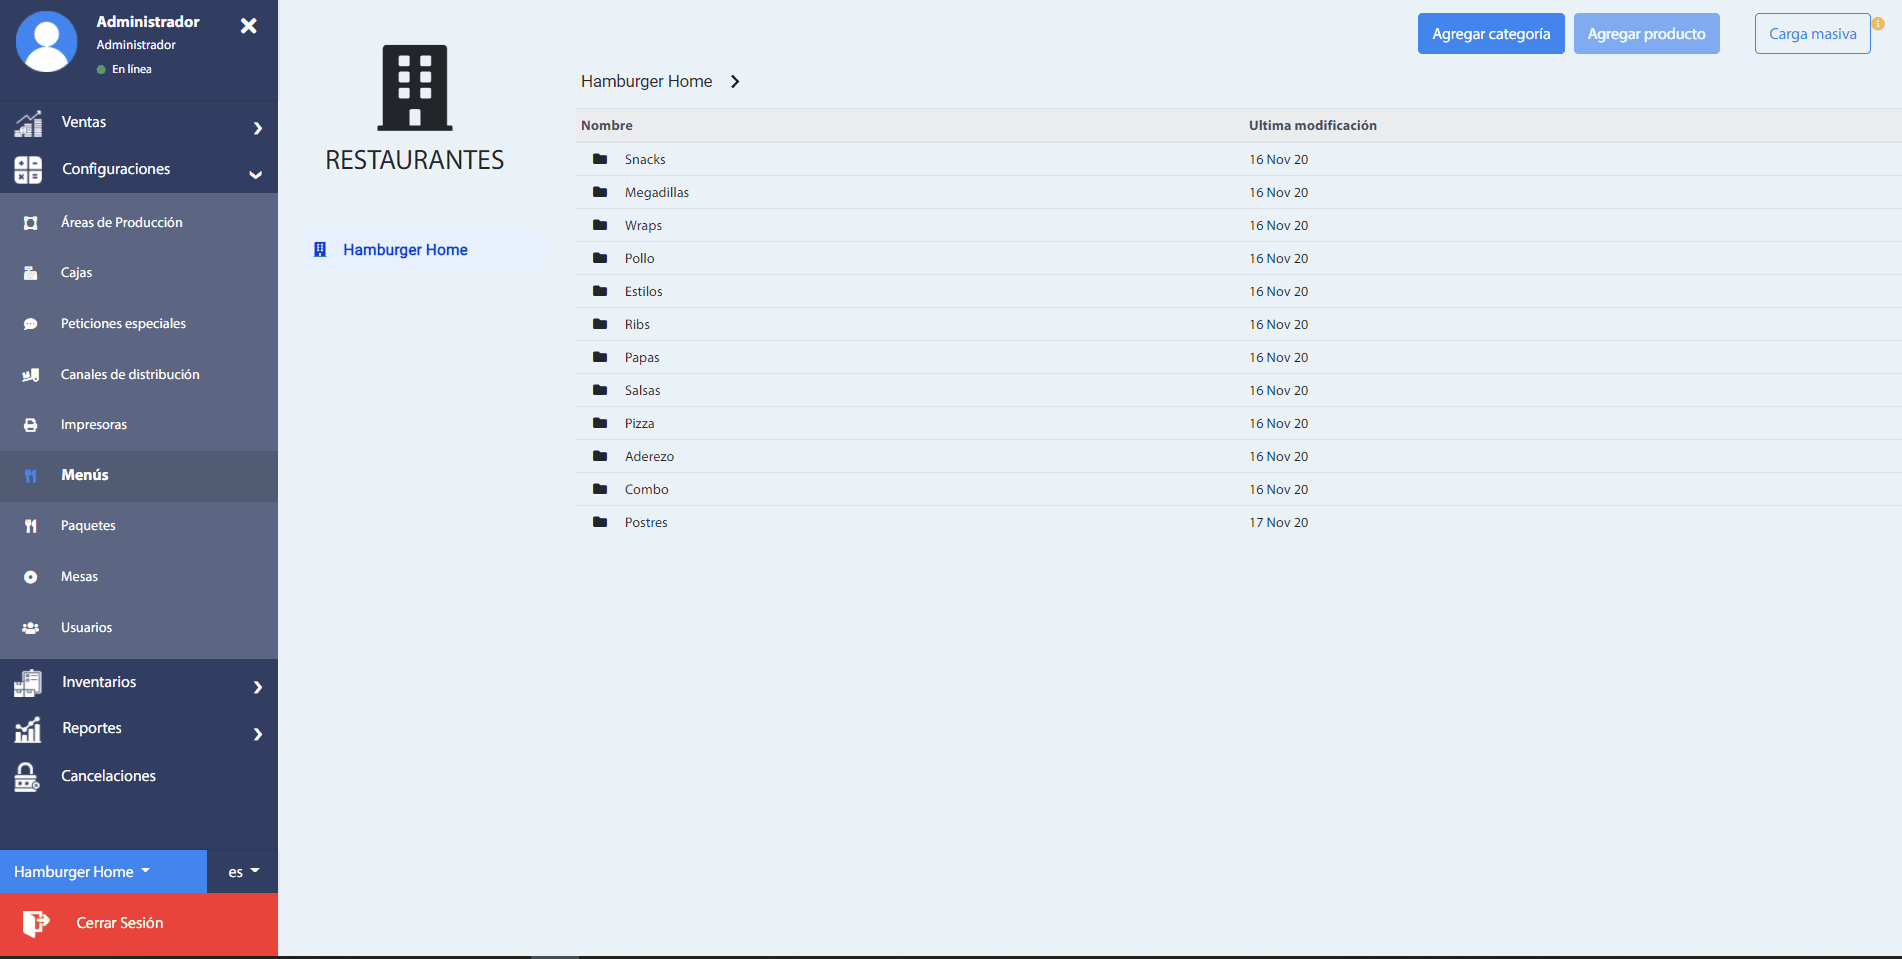Click the Cajas register icon
The height and width of the screenshot is (959, 1902).
click(31, 273)
